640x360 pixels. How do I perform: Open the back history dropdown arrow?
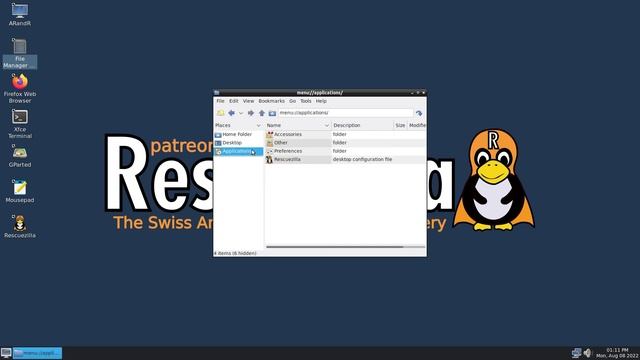coord(241,113)
